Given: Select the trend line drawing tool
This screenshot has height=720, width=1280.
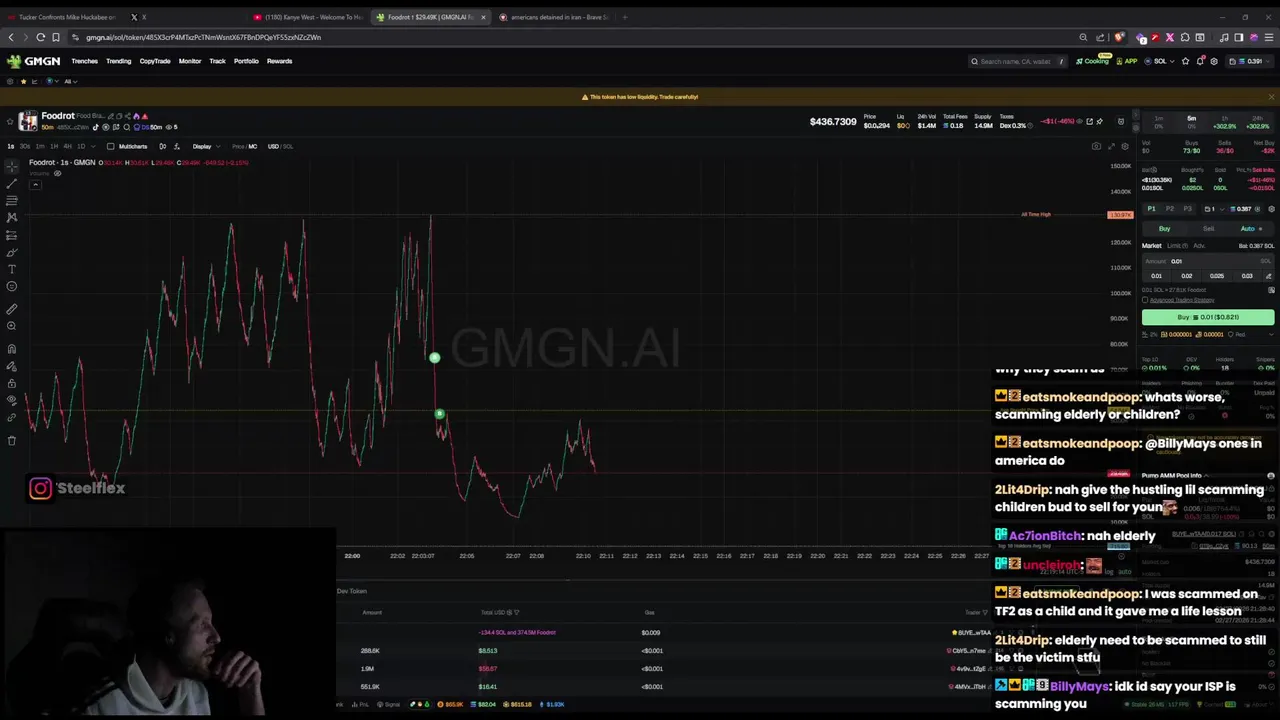Looking at the screenshot, I should click(11, 184).
